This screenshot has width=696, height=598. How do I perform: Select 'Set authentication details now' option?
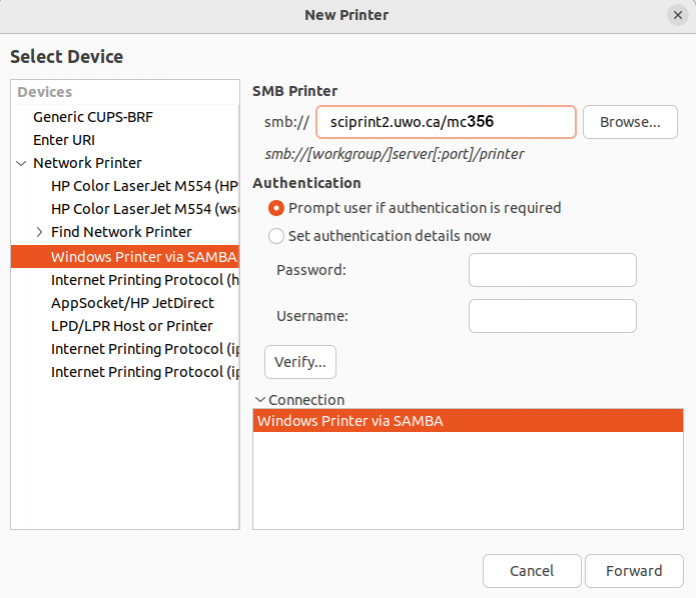pos(276,237)
